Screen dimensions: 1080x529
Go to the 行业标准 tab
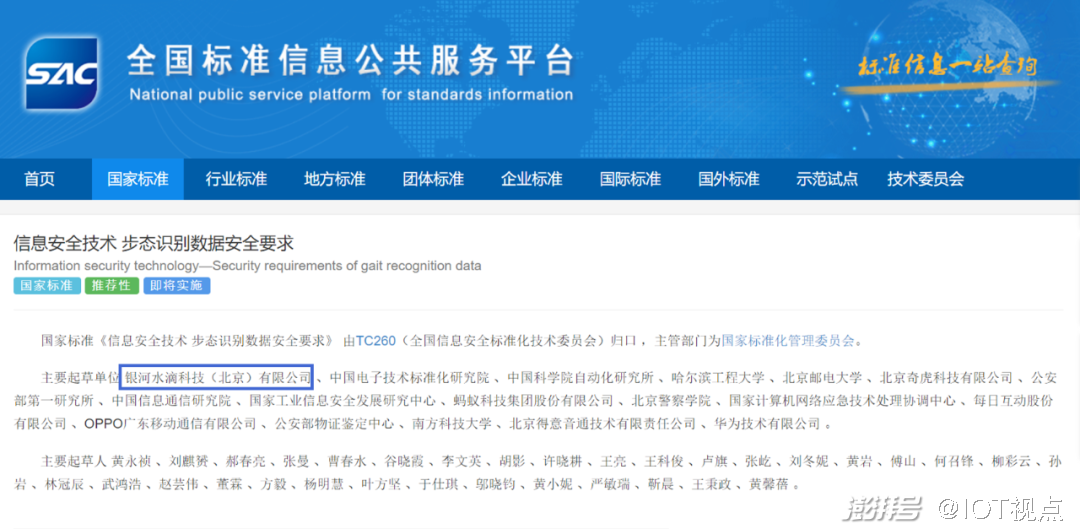[x=236, y=179]
